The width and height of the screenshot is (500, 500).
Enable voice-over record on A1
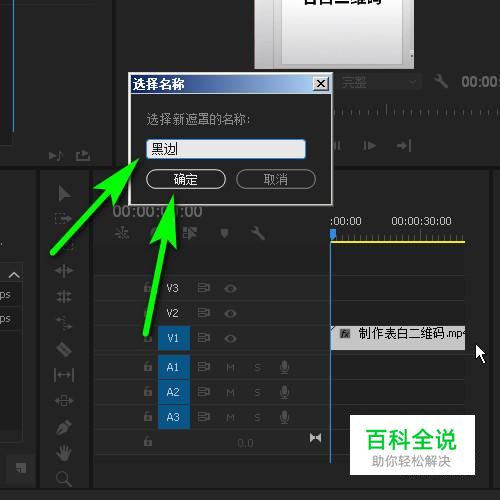click(284, 367)
